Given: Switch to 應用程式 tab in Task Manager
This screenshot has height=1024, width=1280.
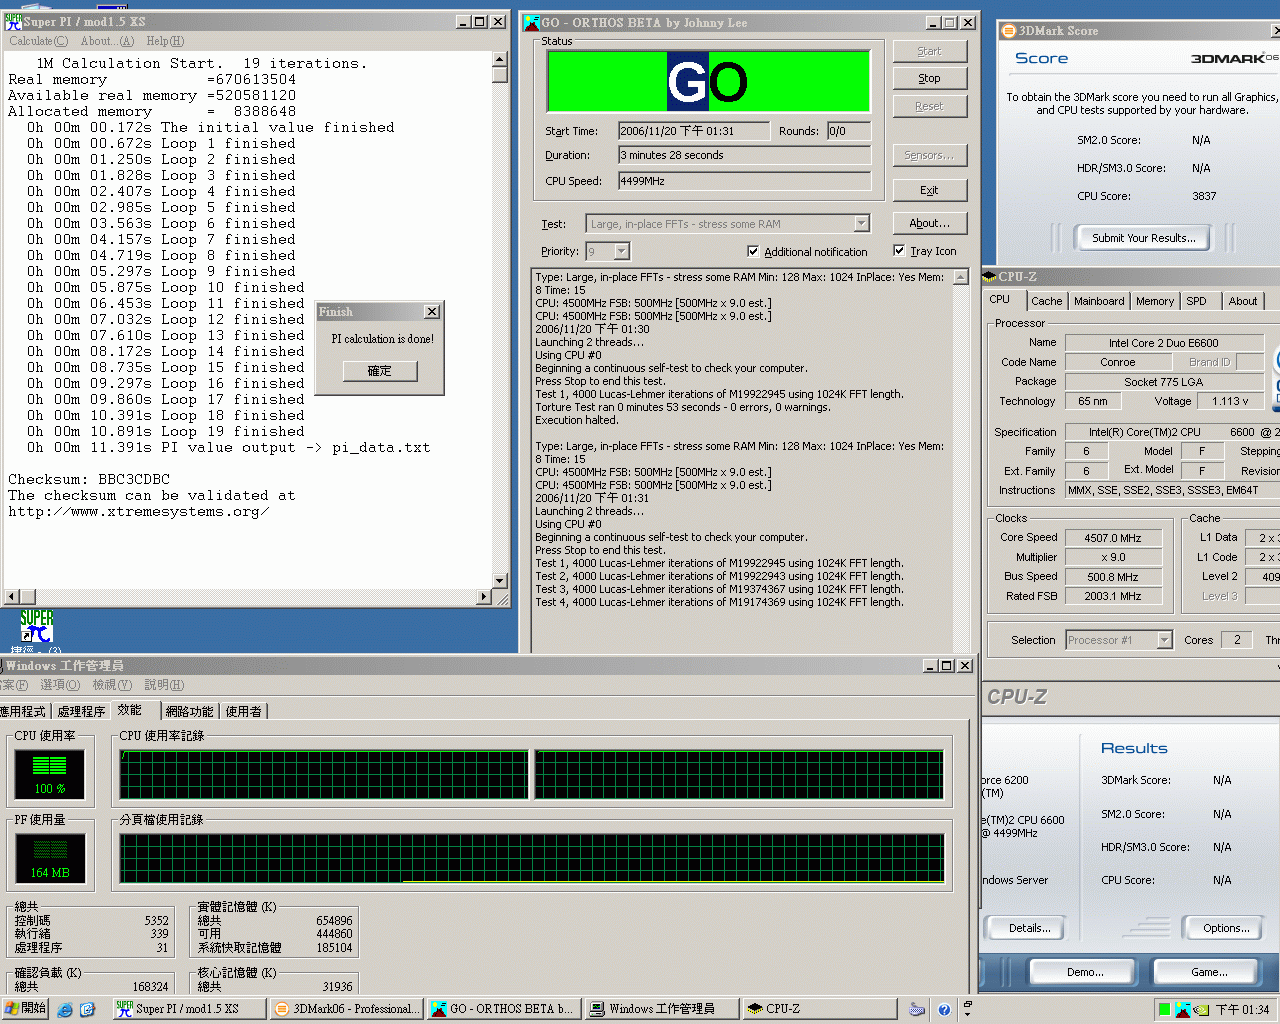Looking at the screenshot, I should coord(23,711).
